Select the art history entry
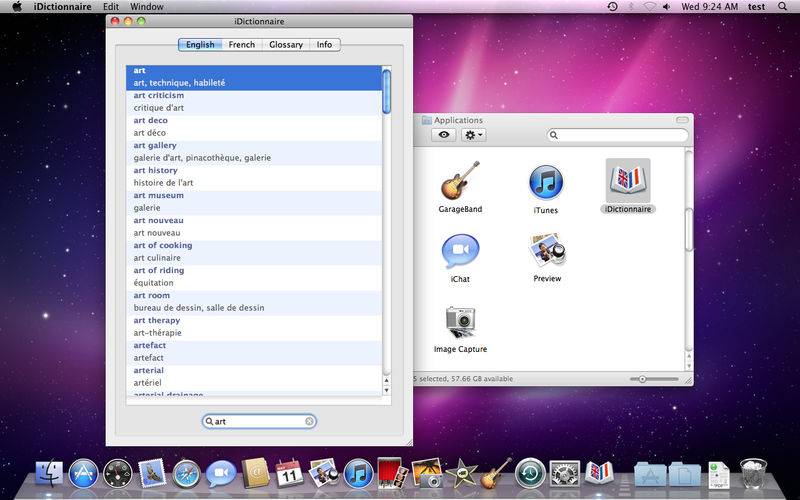The height and width of the screenshot is (500, 800). (254, 177)
